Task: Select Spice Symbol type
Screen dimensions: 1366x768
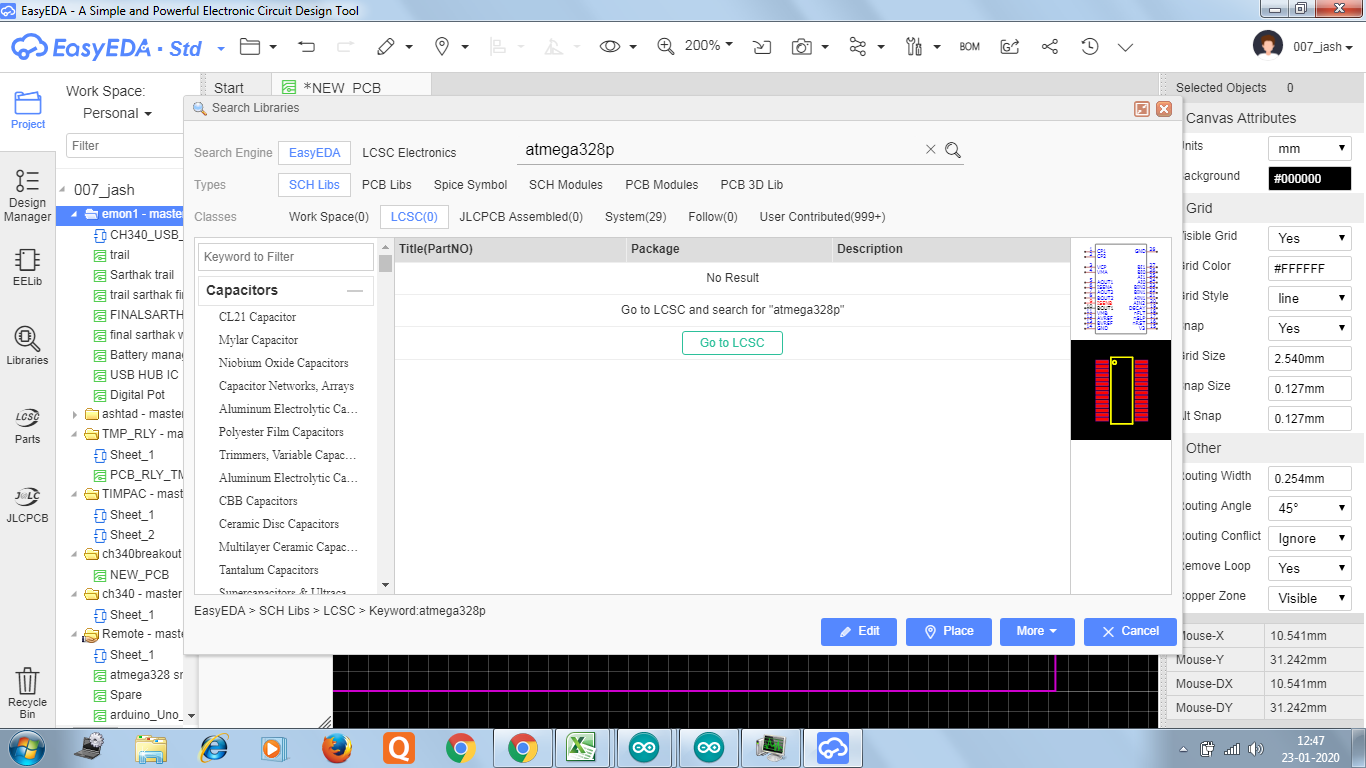Action: tap(470, 185)
